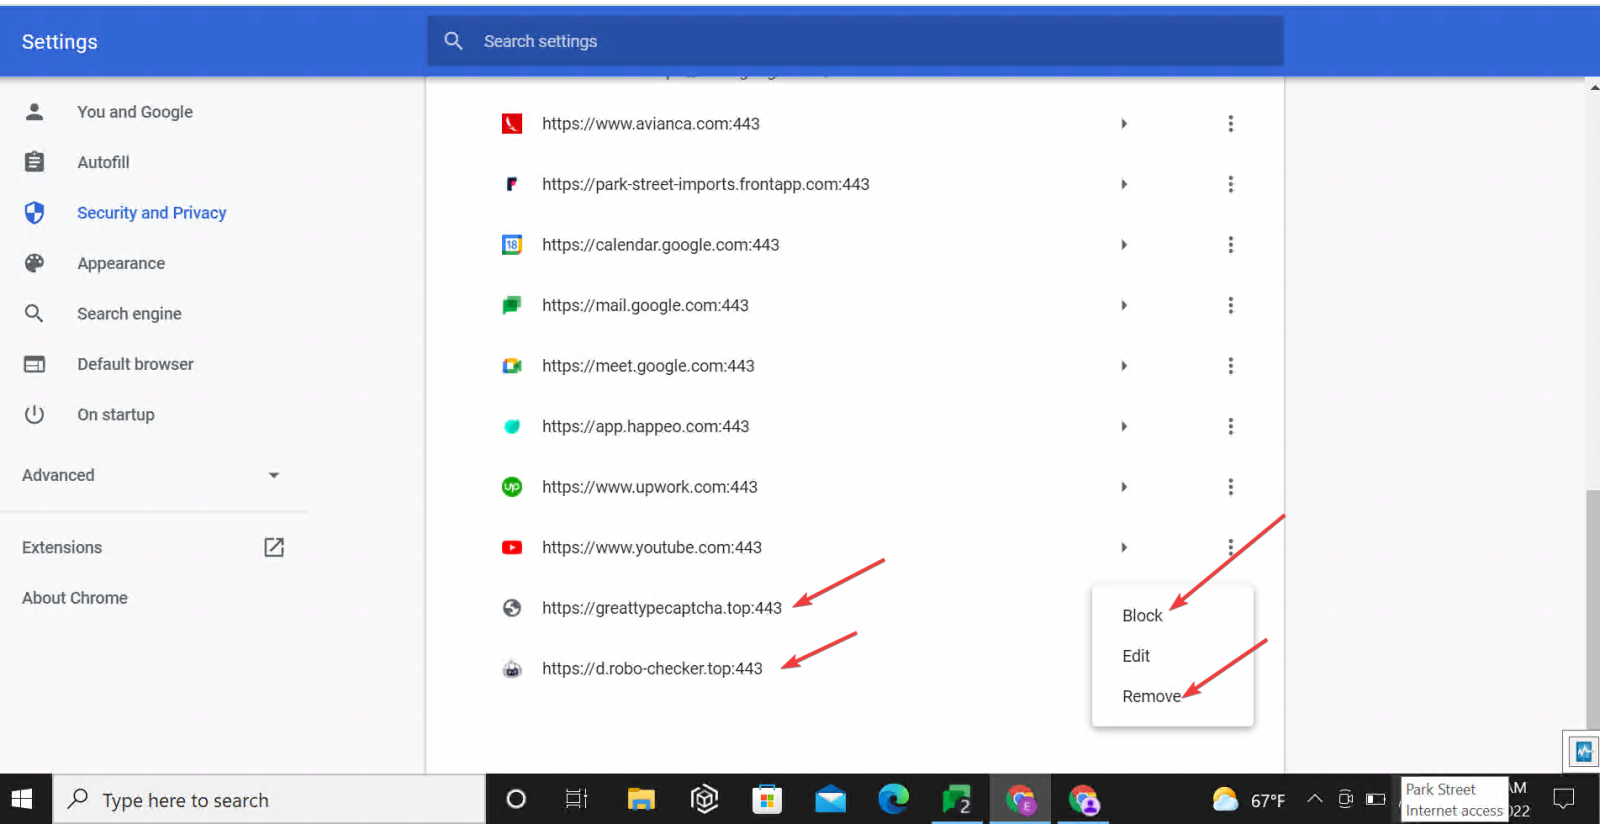Click the palette icon beside Appearance

tap(34, 263)
